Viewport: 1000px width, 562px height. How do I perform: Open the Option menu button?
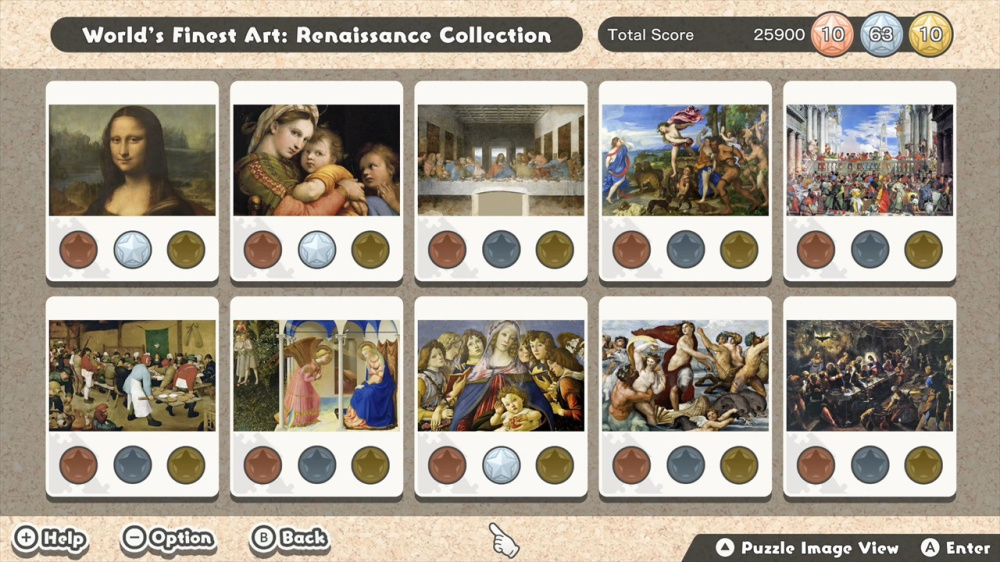(168, 538)
